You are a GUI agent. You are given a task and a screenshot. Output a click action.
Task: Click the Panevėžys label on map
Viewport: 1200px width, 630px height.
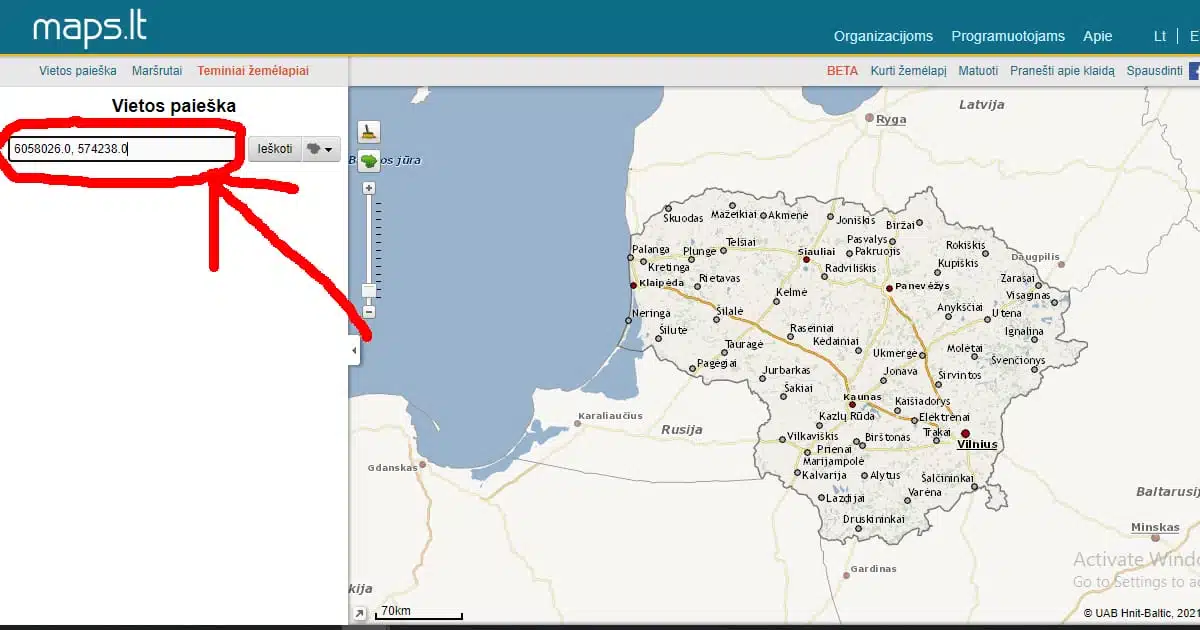click(922, 285)
